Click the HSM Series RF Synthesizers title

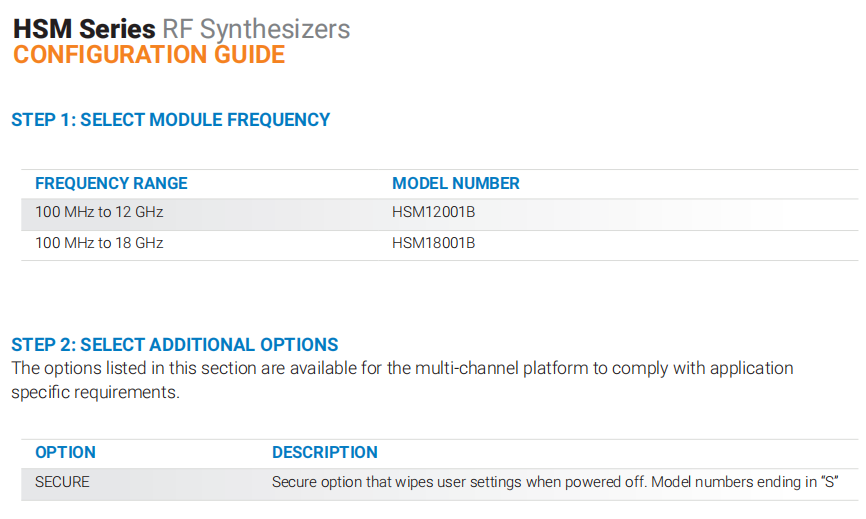[x=182, y=29]
